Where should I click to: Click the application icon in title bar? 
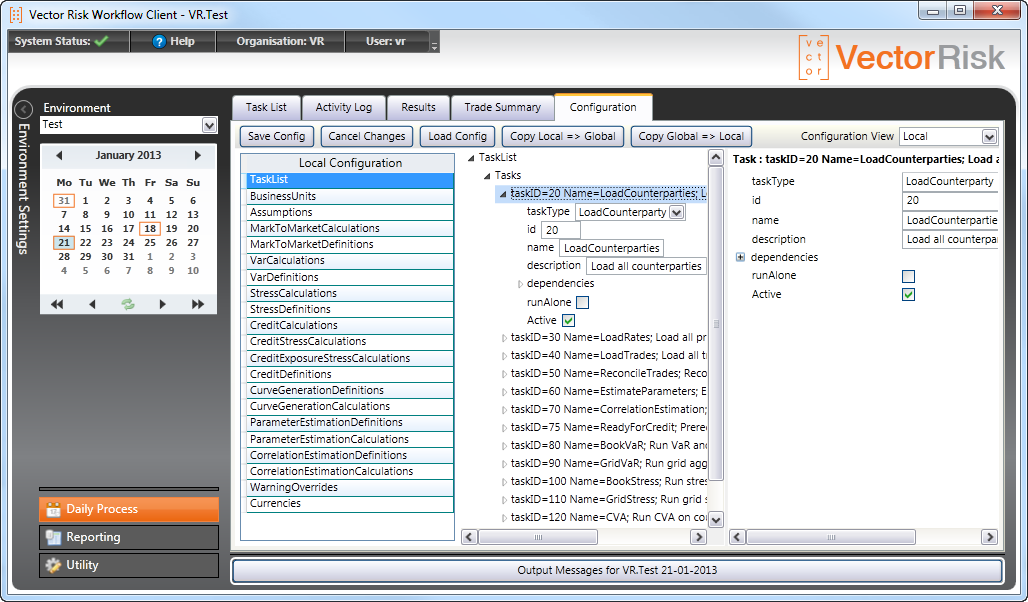click(16, 14)
